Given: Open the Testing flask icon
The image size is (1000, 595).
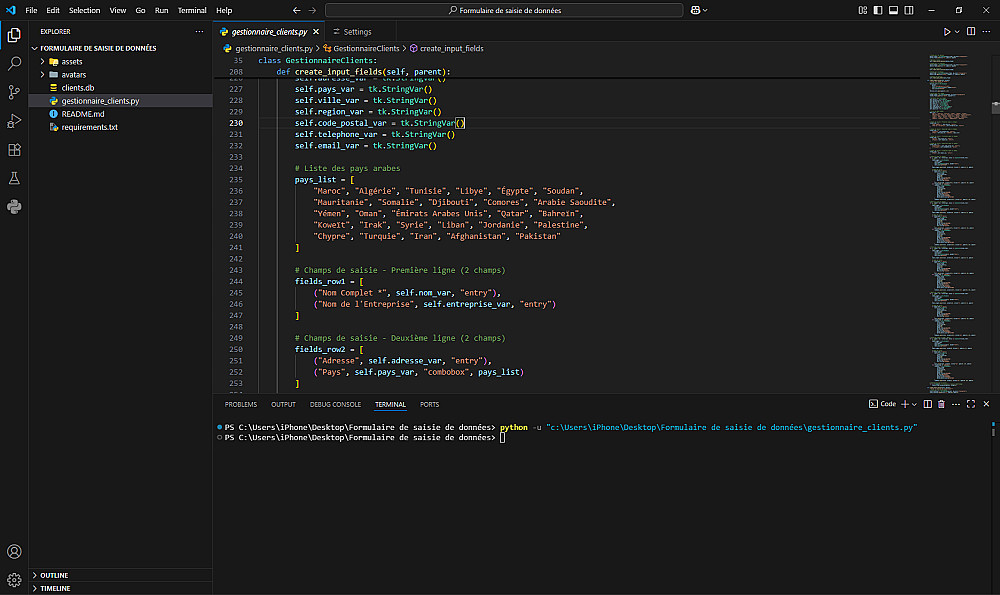Looking at the screenshot, I should (14, 178).
